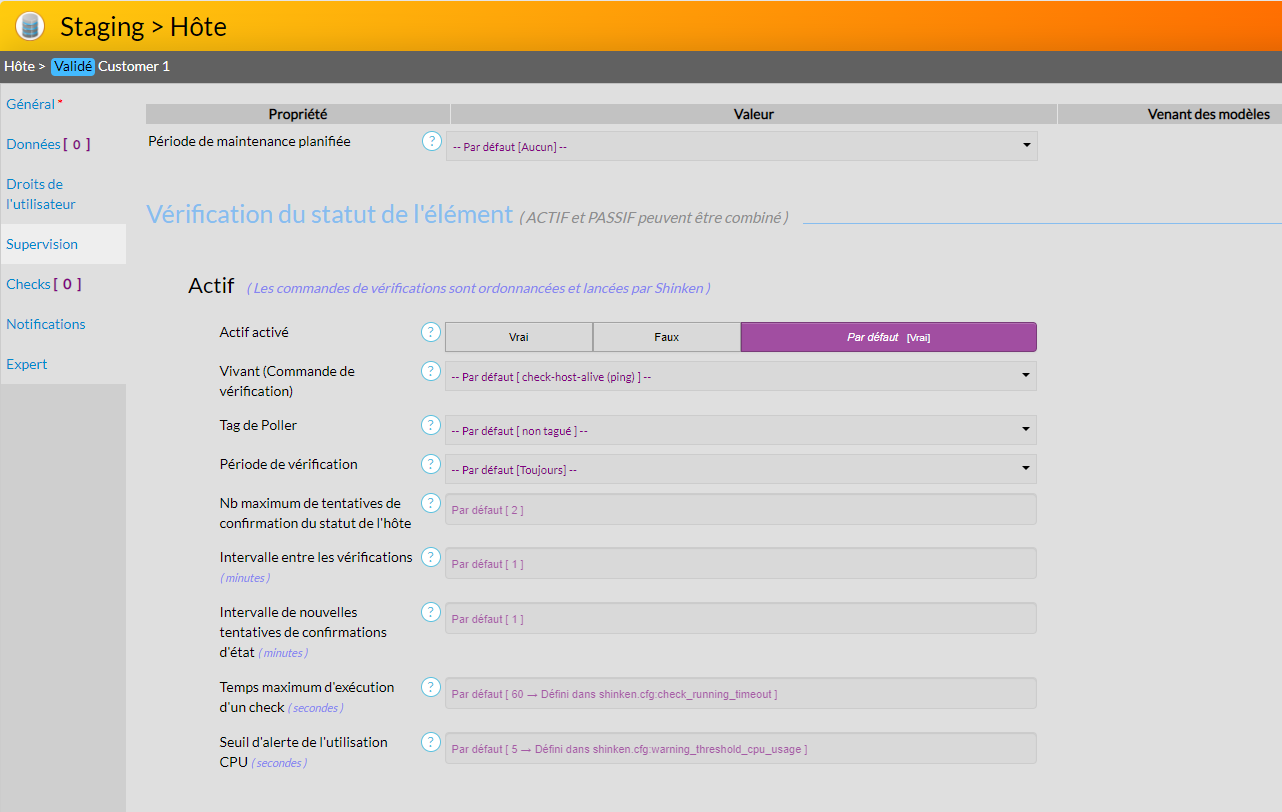1282x812 pixels.
Task: Expand the Tag de Poller dropdown
Action: (x=741, y=430)
